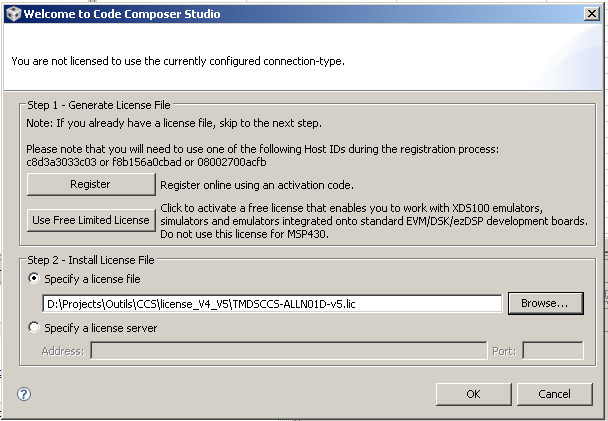Click the Step 1 - Generate License File heading
Viewport: 608px width, 421px height.
coord(98,105)
